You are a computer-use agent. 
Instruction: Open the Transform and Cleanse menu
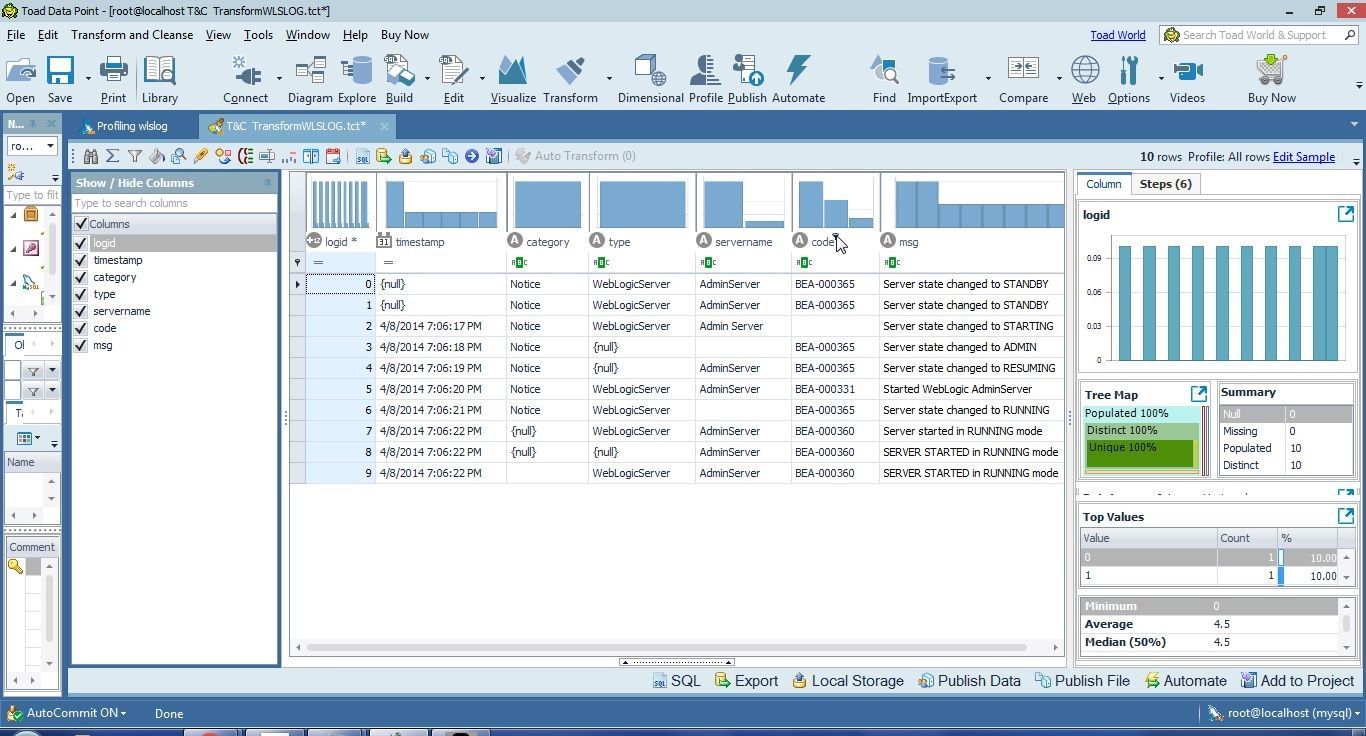pyautogui.click(x=132, y=35)
